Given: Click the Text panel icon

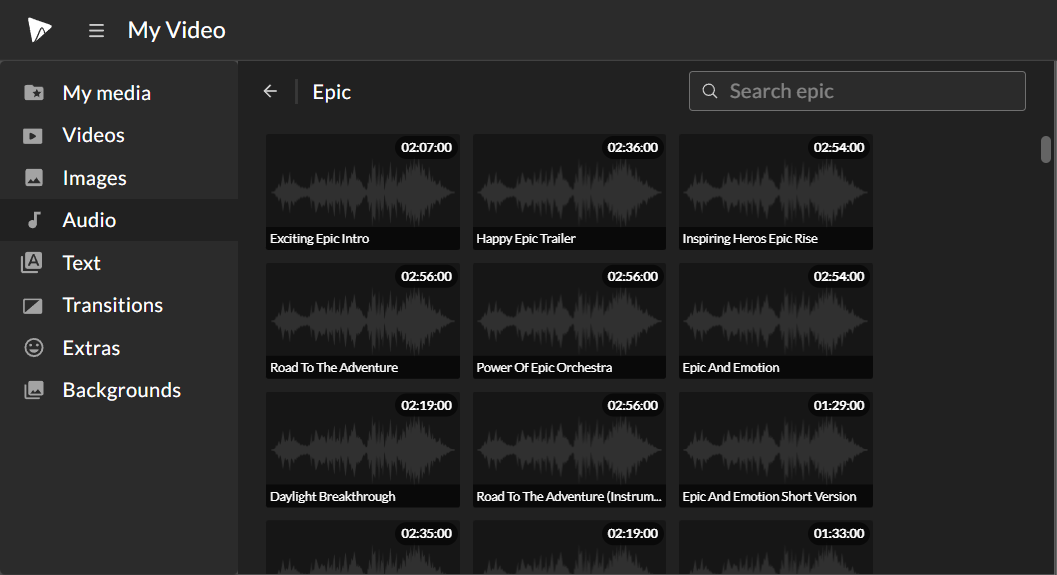Looking at the screenshot, I should (x=32, y=262).
